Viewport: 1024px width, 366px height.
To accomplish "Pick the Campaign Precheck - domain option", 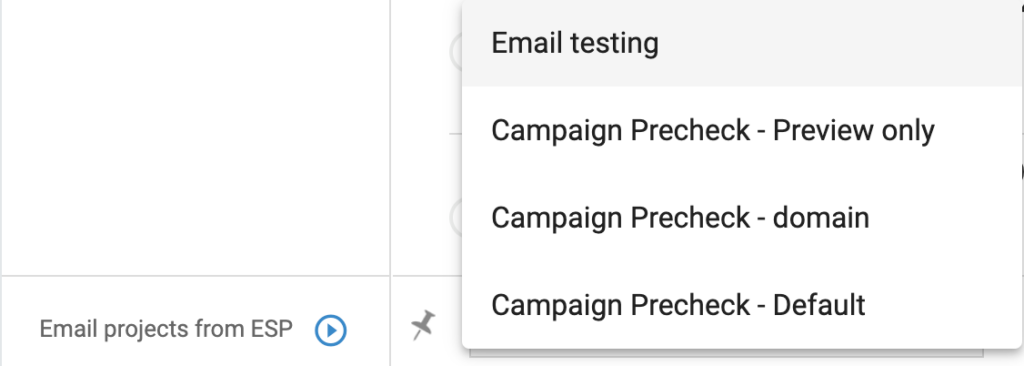I will [742, 217].
